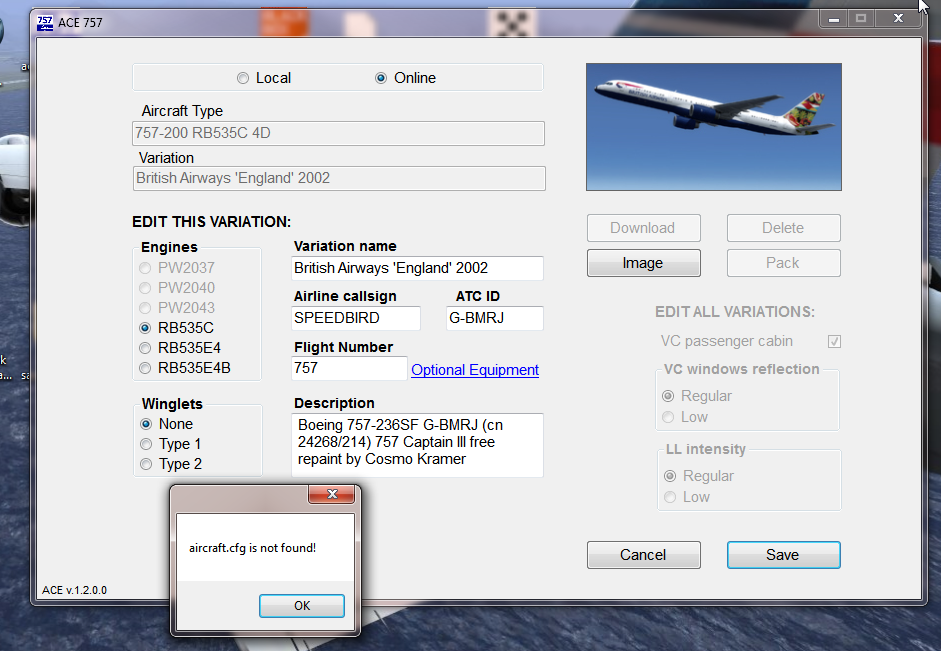The width and height of the screenshot is (941, 651).
Task: Select Type 1 winglets
Action: [x=145, y=444]
